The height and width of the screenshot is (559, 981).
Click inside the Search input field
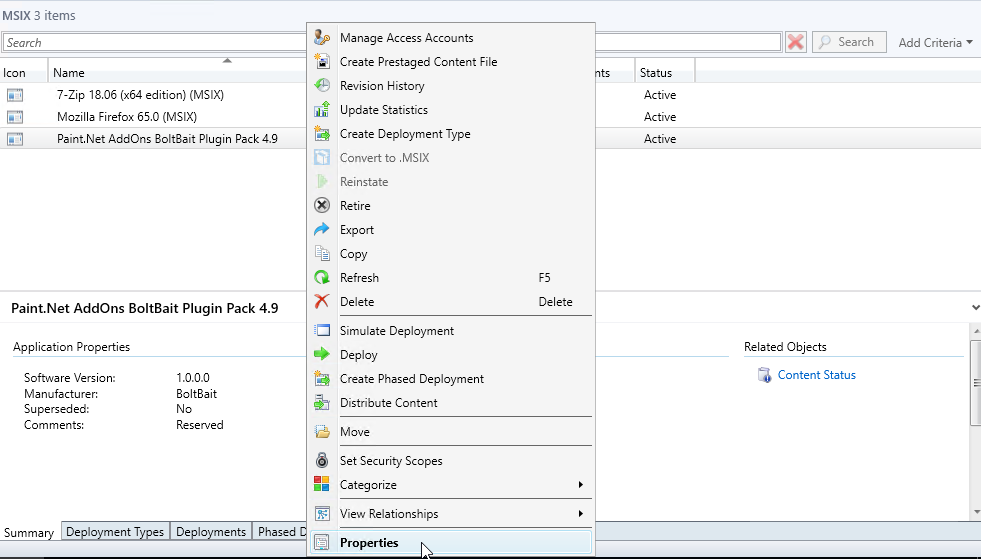coord(150,43)
